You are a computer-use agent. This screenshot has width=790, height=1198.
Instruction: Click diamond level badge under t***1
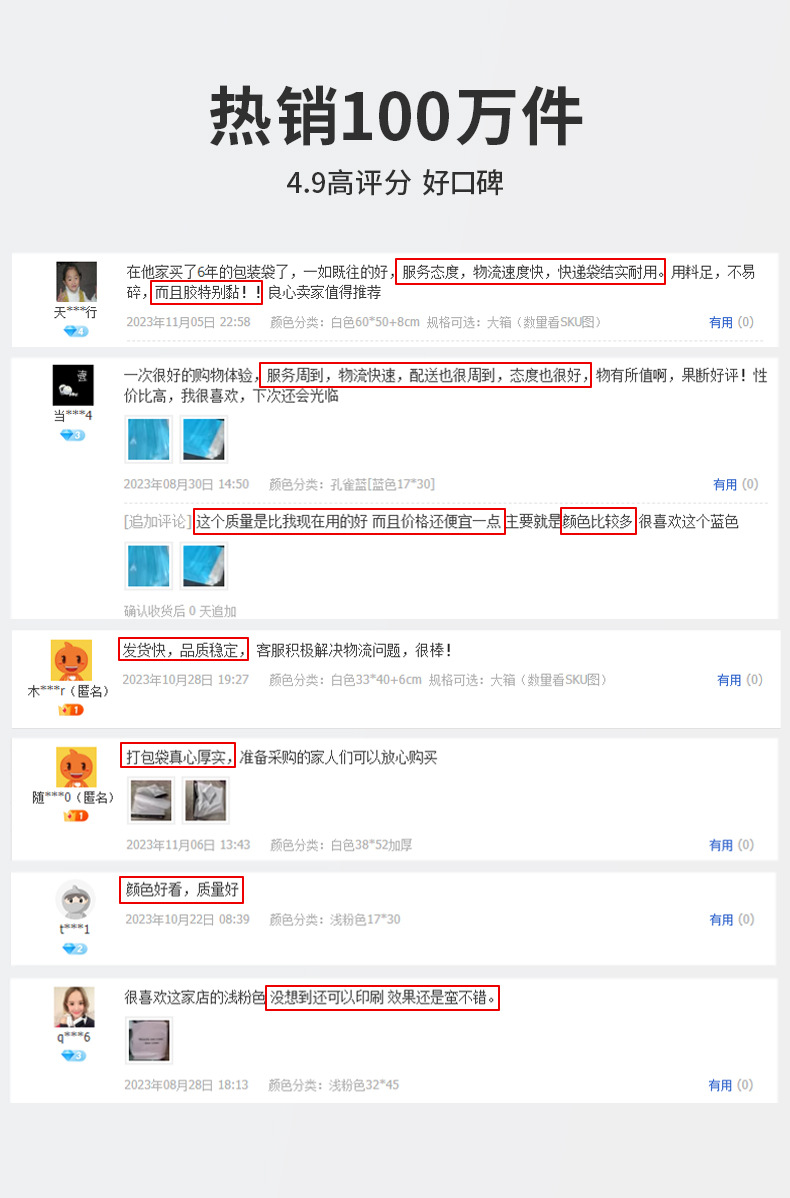(75, 948)
